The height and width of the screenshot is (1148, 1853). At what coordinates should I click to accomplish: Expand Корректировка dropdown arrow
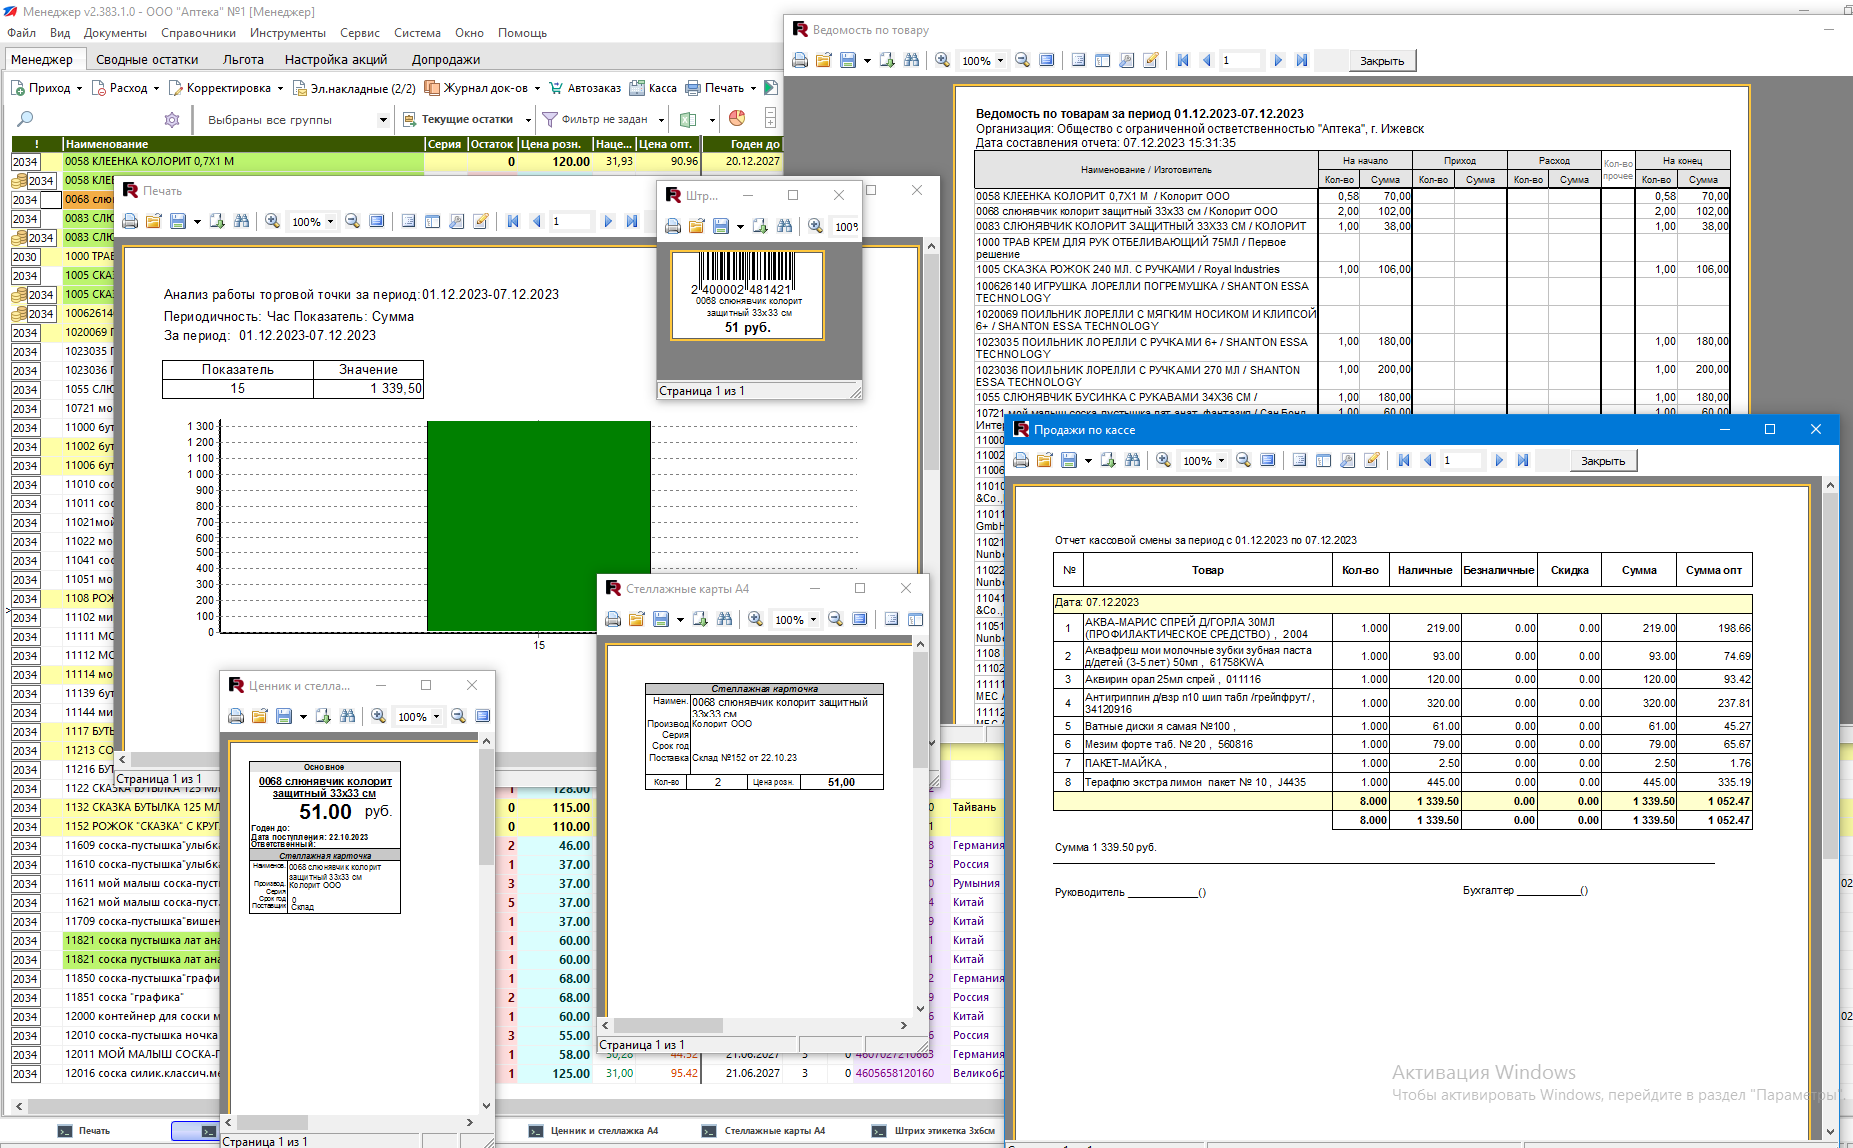click(x=280, y=88)
